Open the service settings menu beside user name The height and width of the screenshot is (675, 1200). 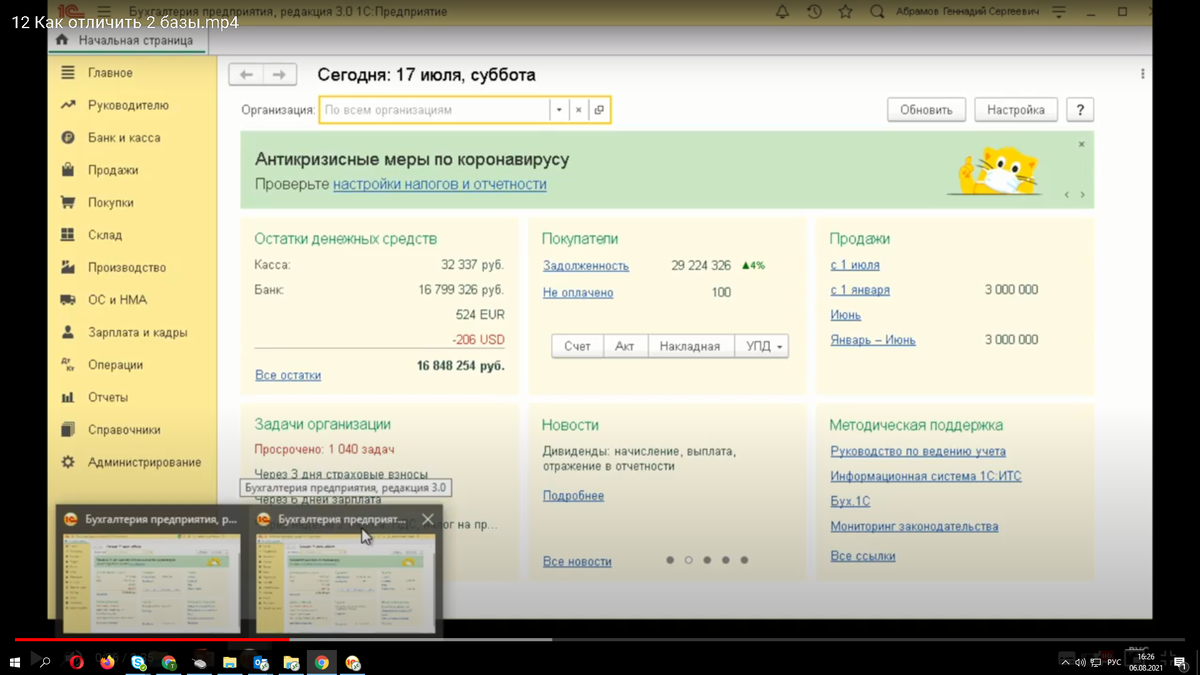coord(1059,12)
